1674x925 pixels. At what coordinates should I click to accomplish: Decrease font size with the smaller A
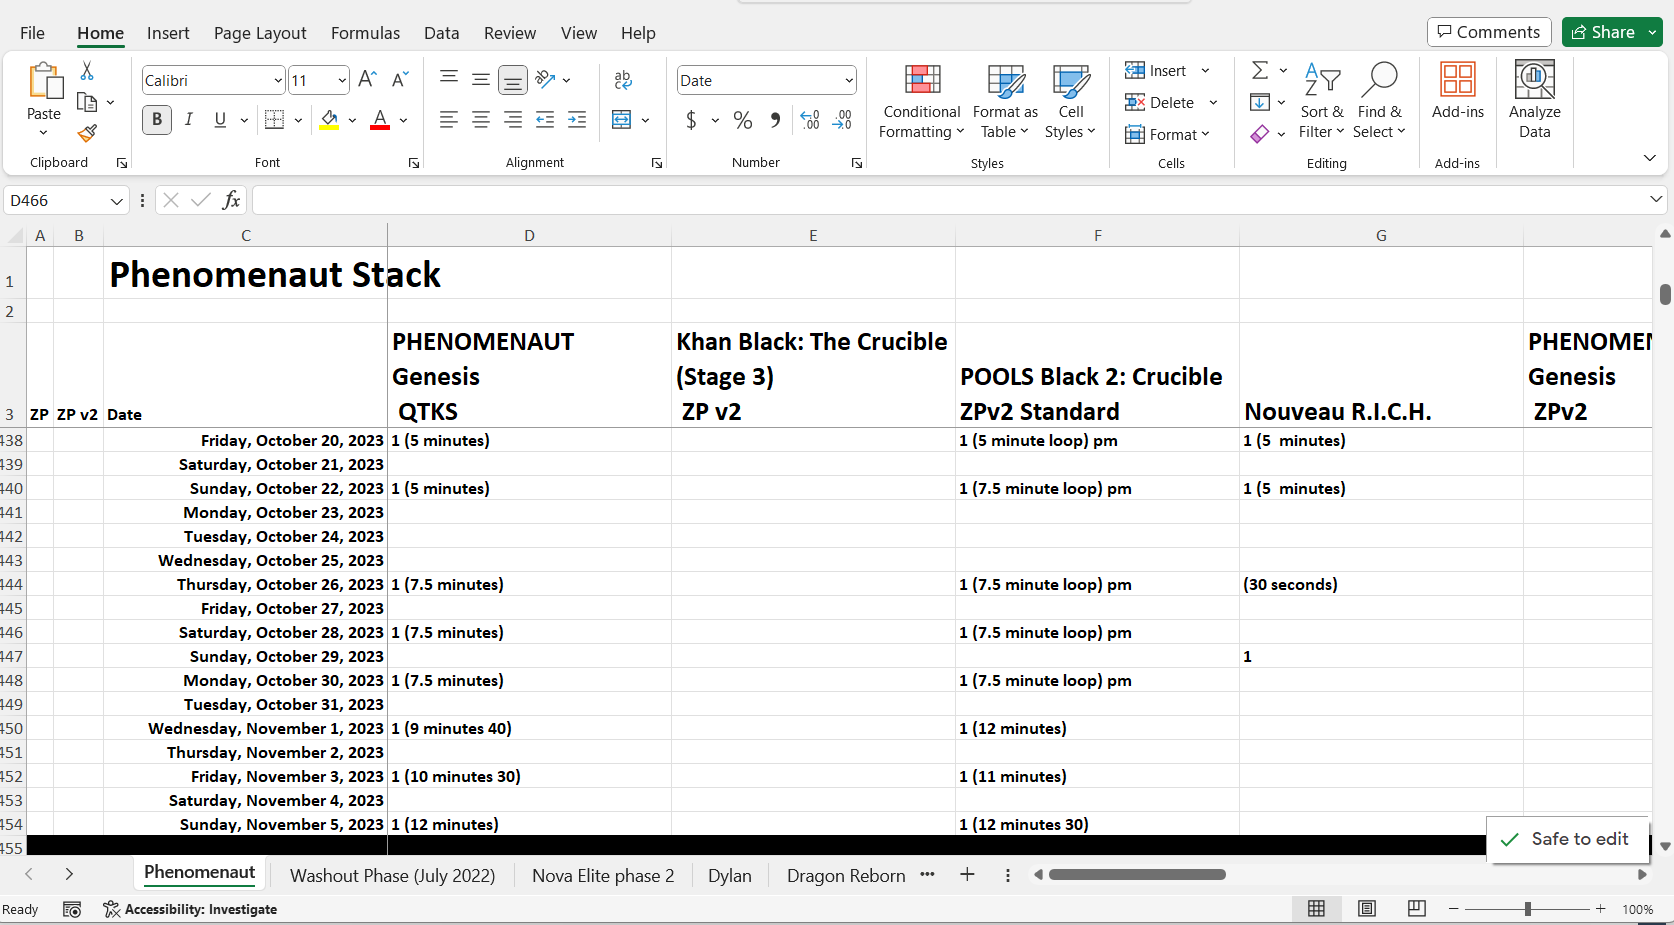tap(400, 80)
